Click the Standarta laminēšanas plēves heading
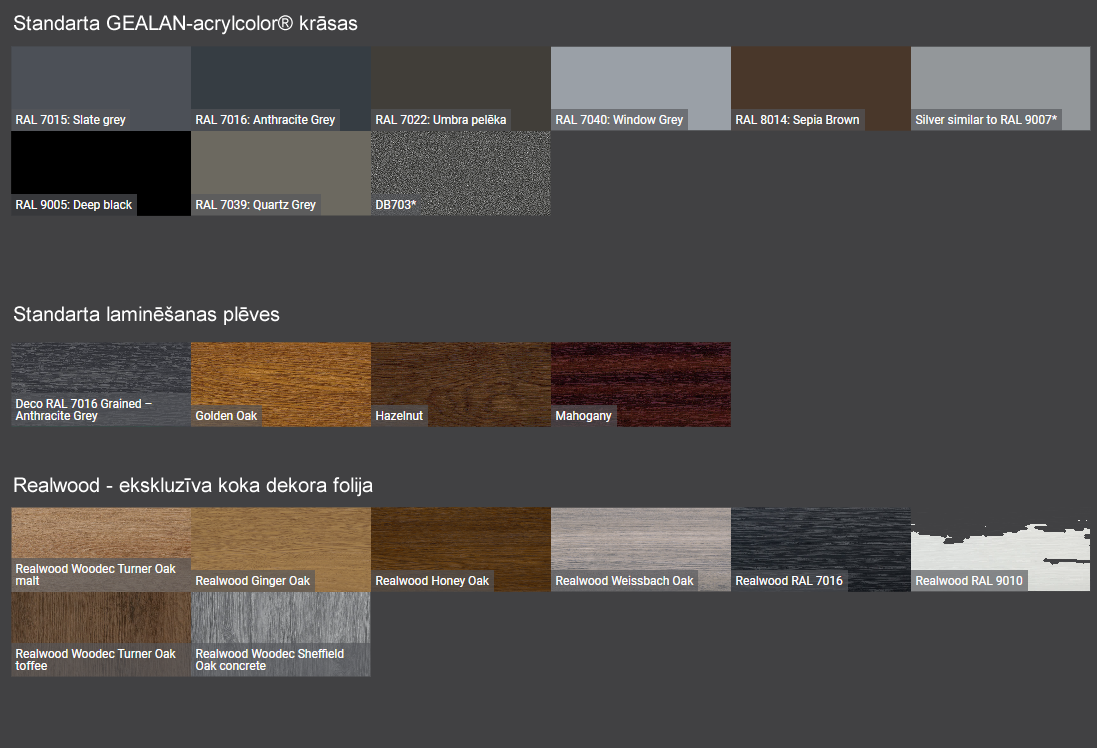The image size is (1097, 748). click(146, 314)
